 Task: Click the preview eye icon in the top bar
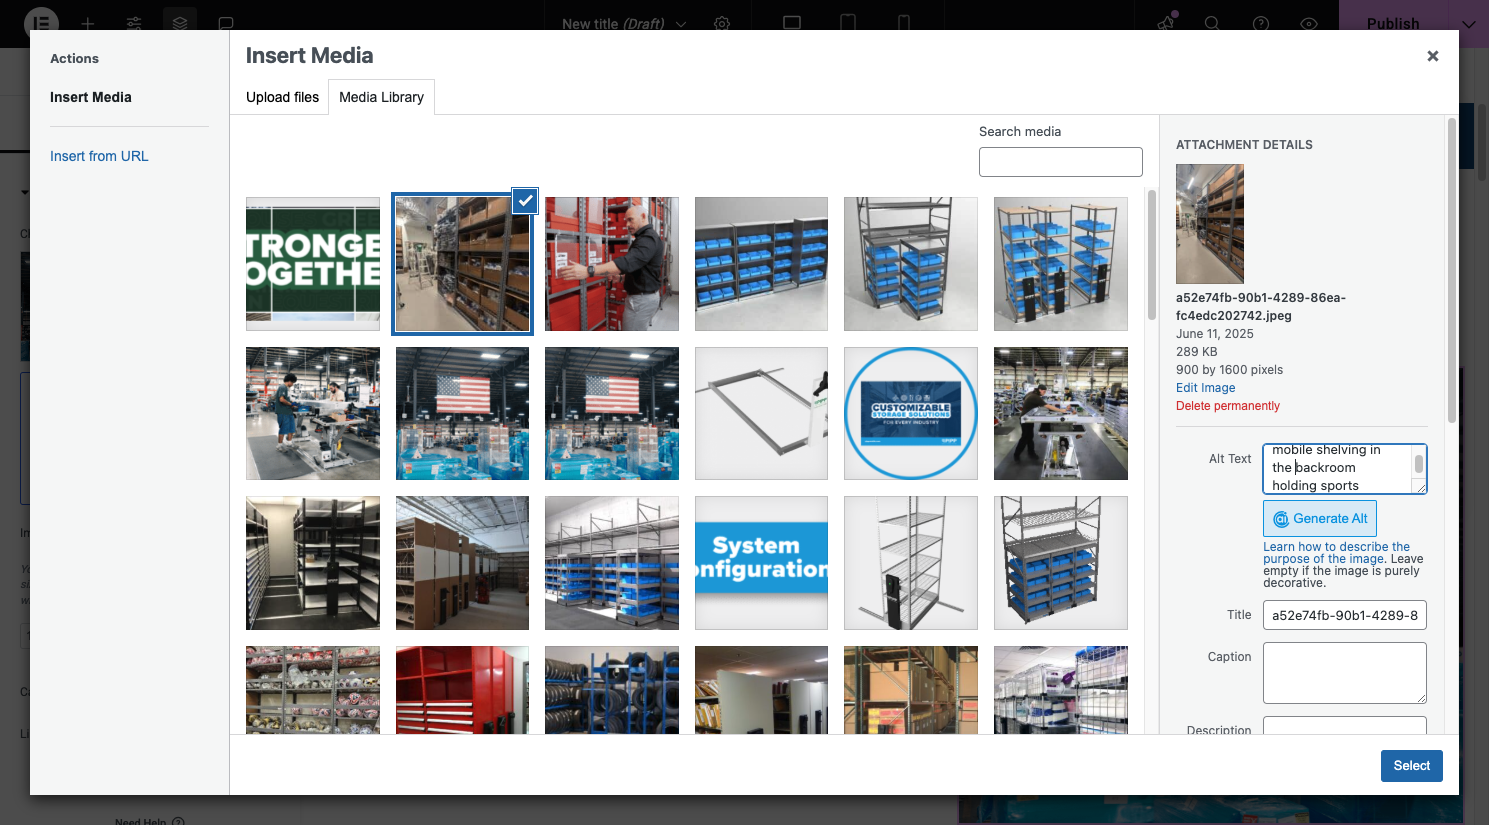[x=1309, y=23]
